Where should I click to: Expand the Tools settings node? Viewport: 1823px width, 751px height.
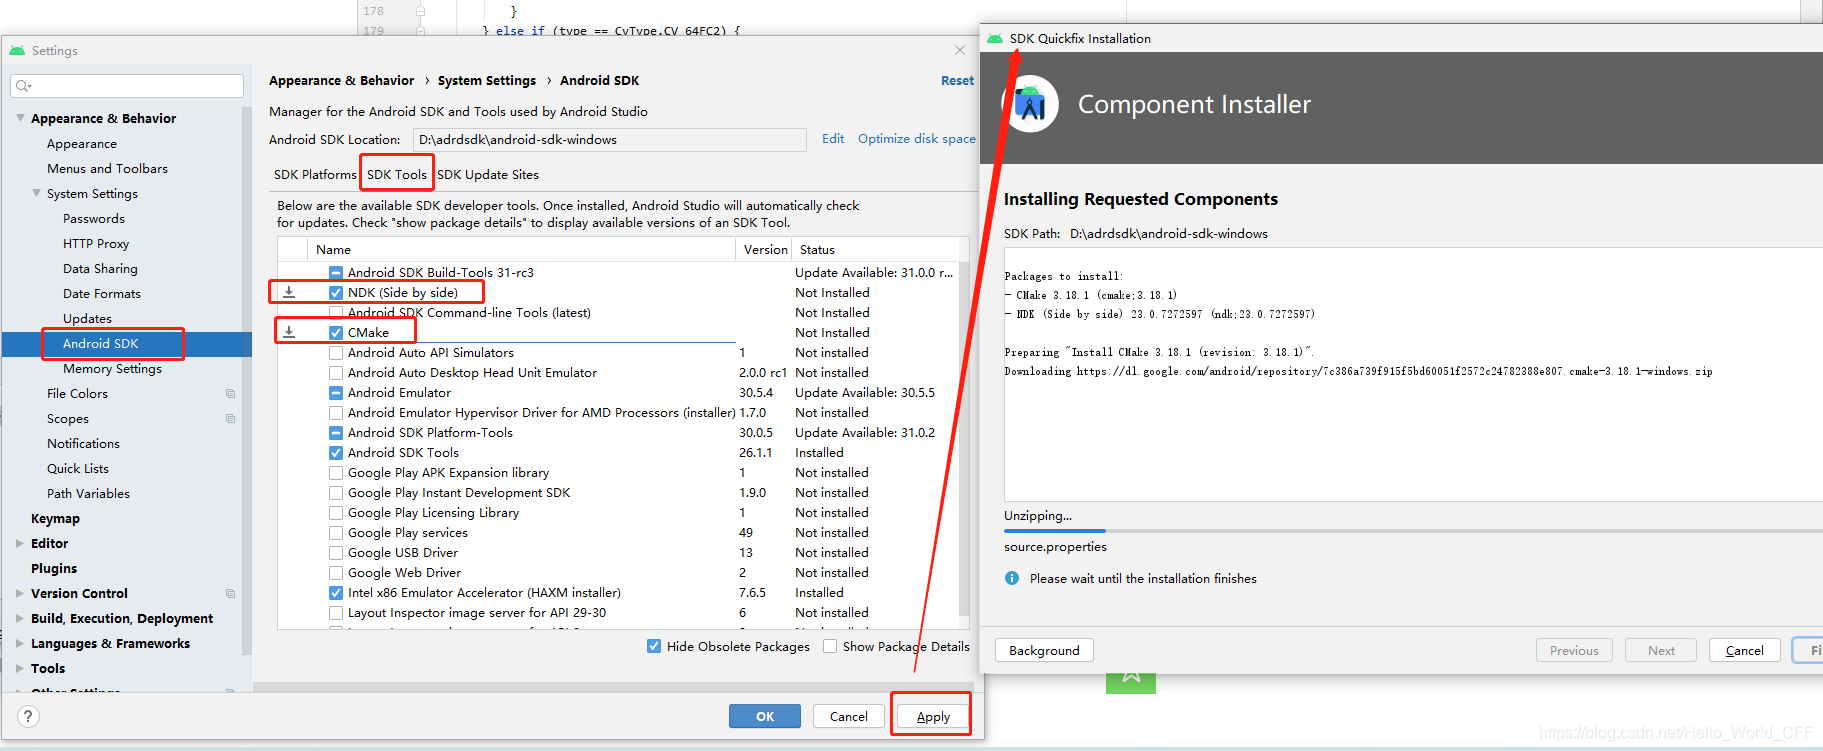[x=20, y=669]
